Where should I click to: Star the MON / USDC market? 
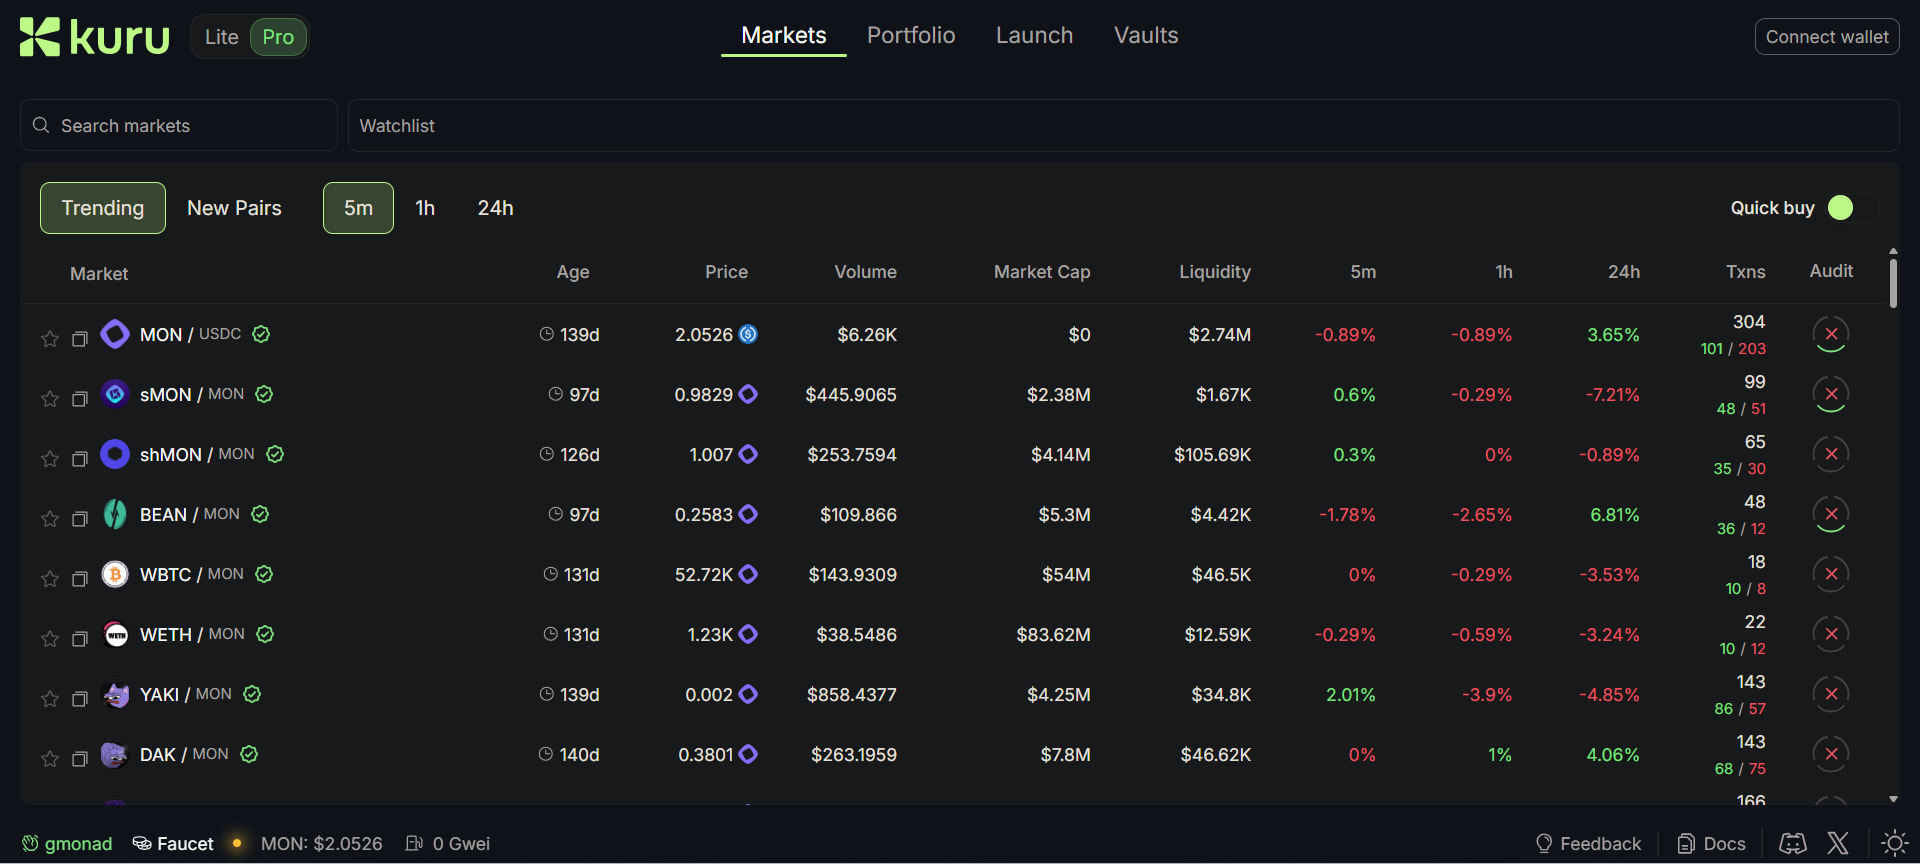click(49, 339)
